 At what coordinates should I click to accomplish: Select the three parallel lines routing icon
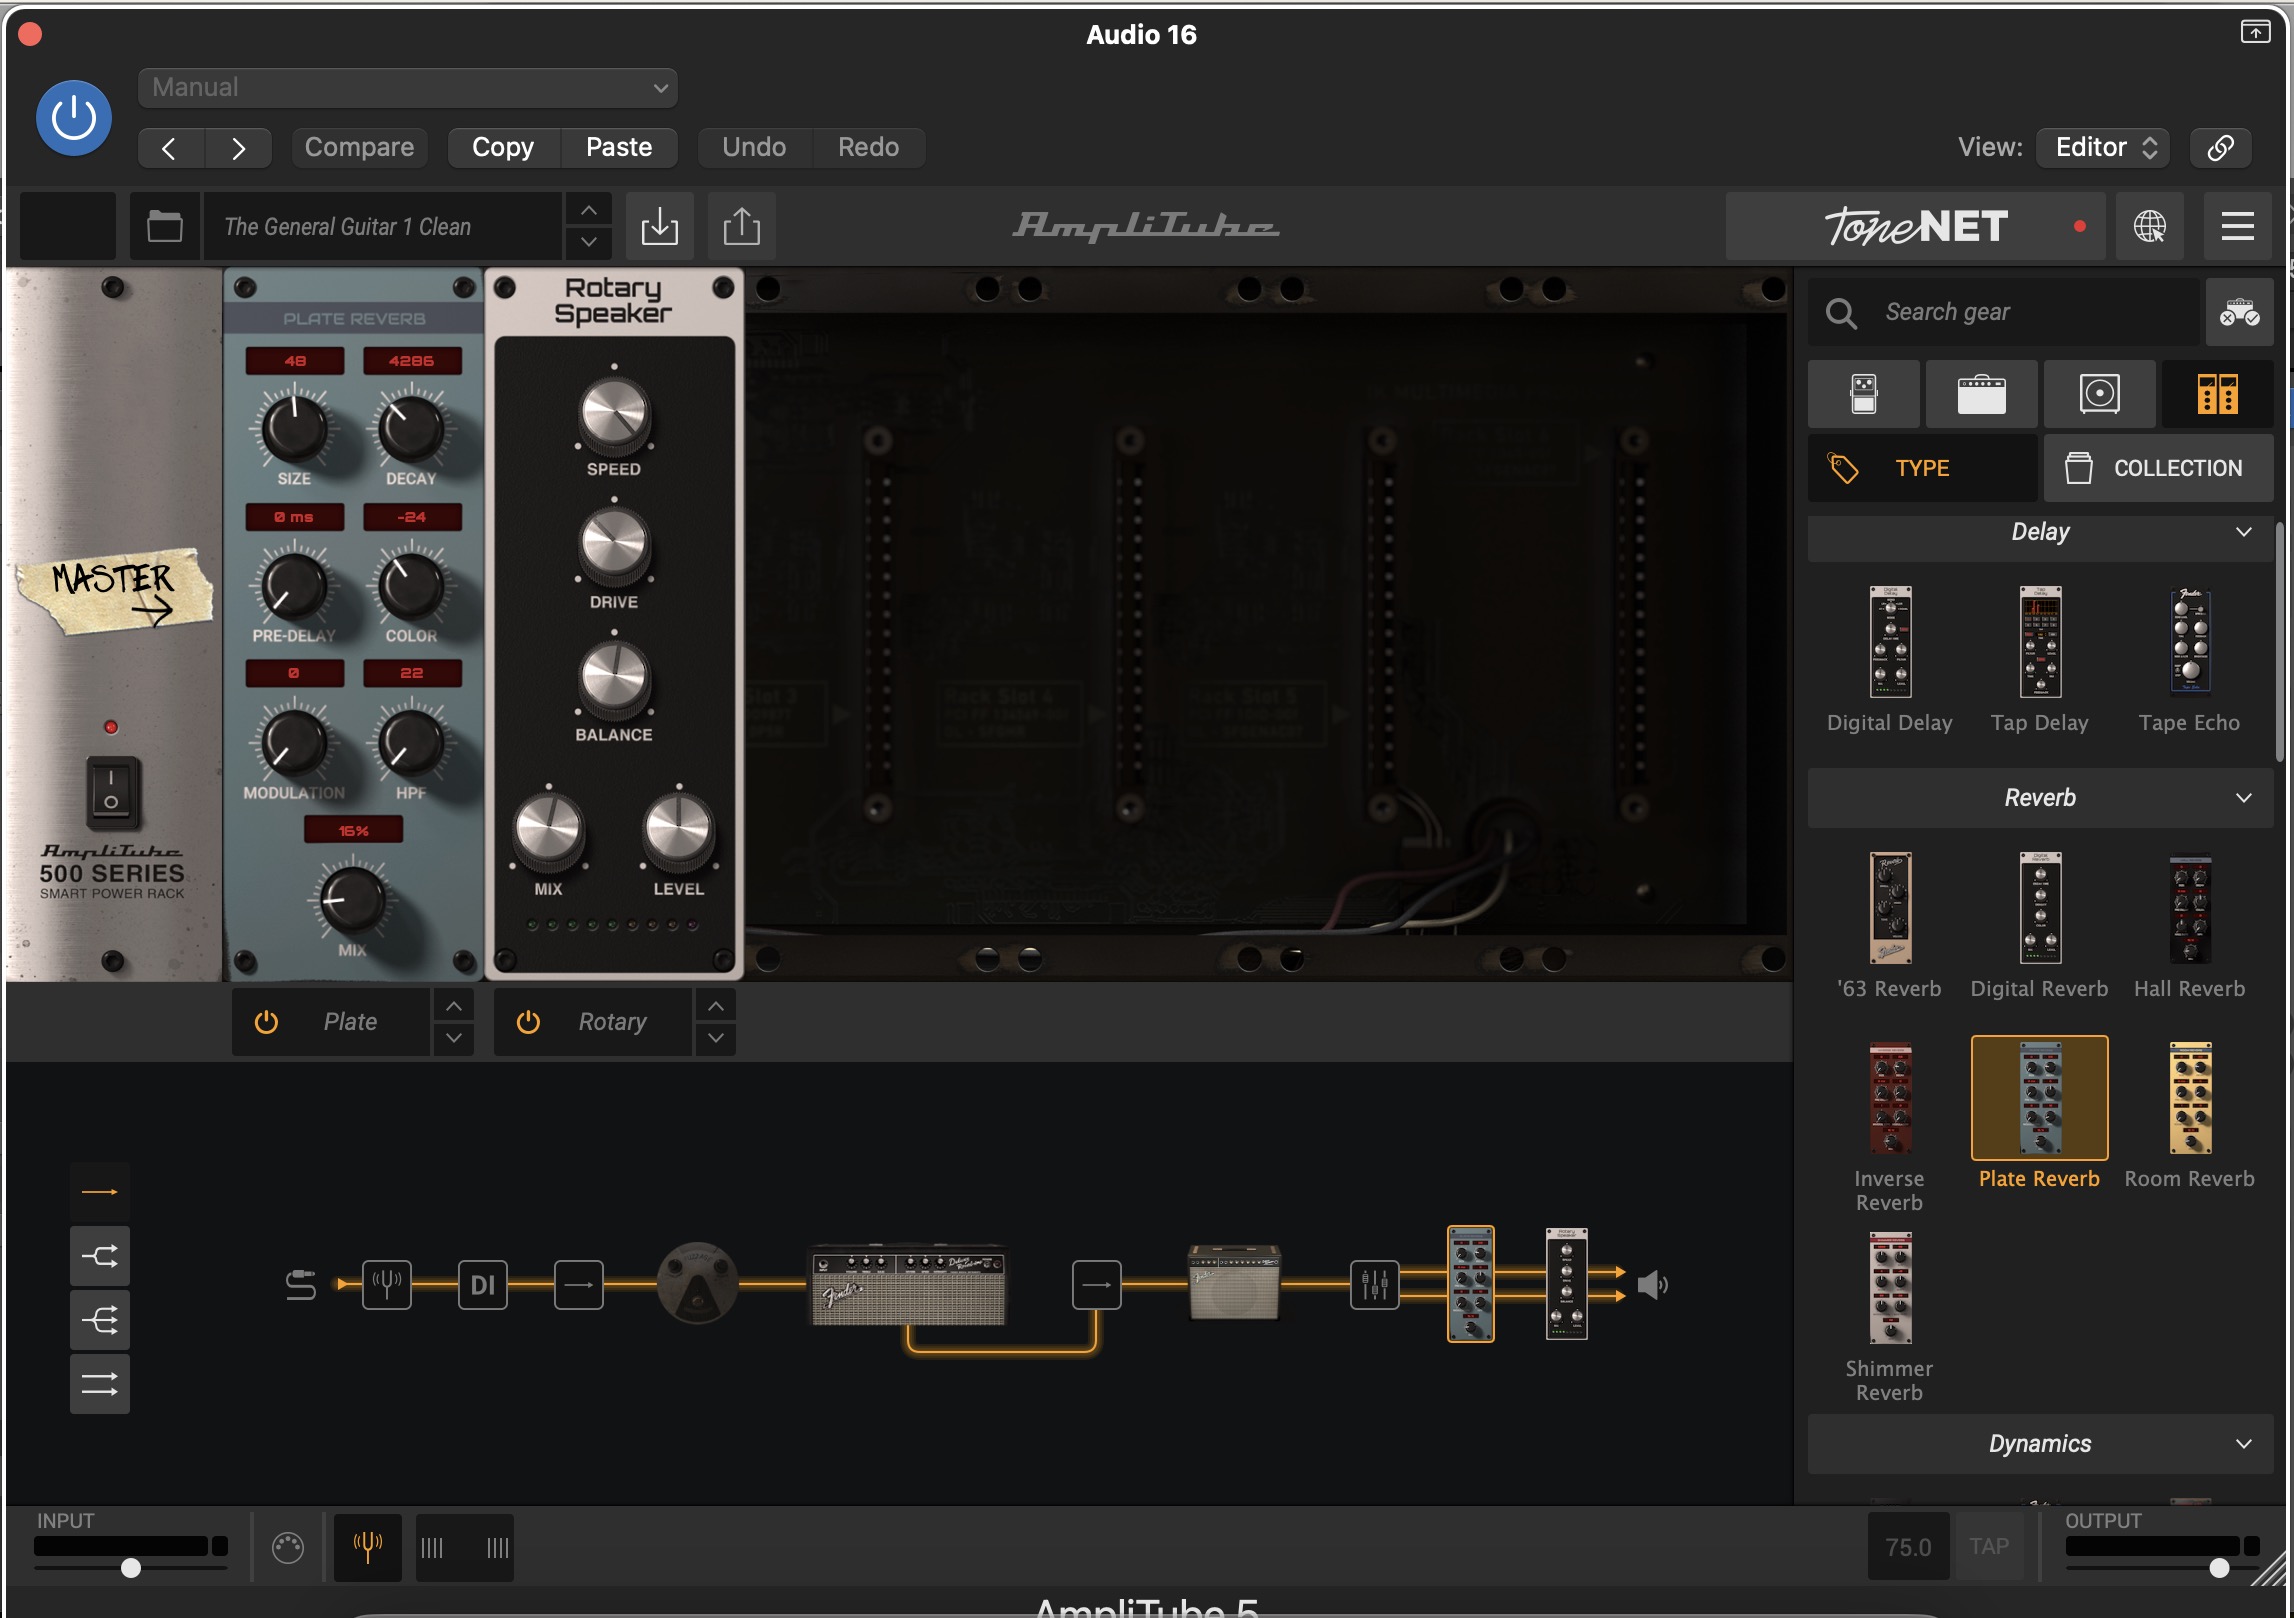(100, 1385)
